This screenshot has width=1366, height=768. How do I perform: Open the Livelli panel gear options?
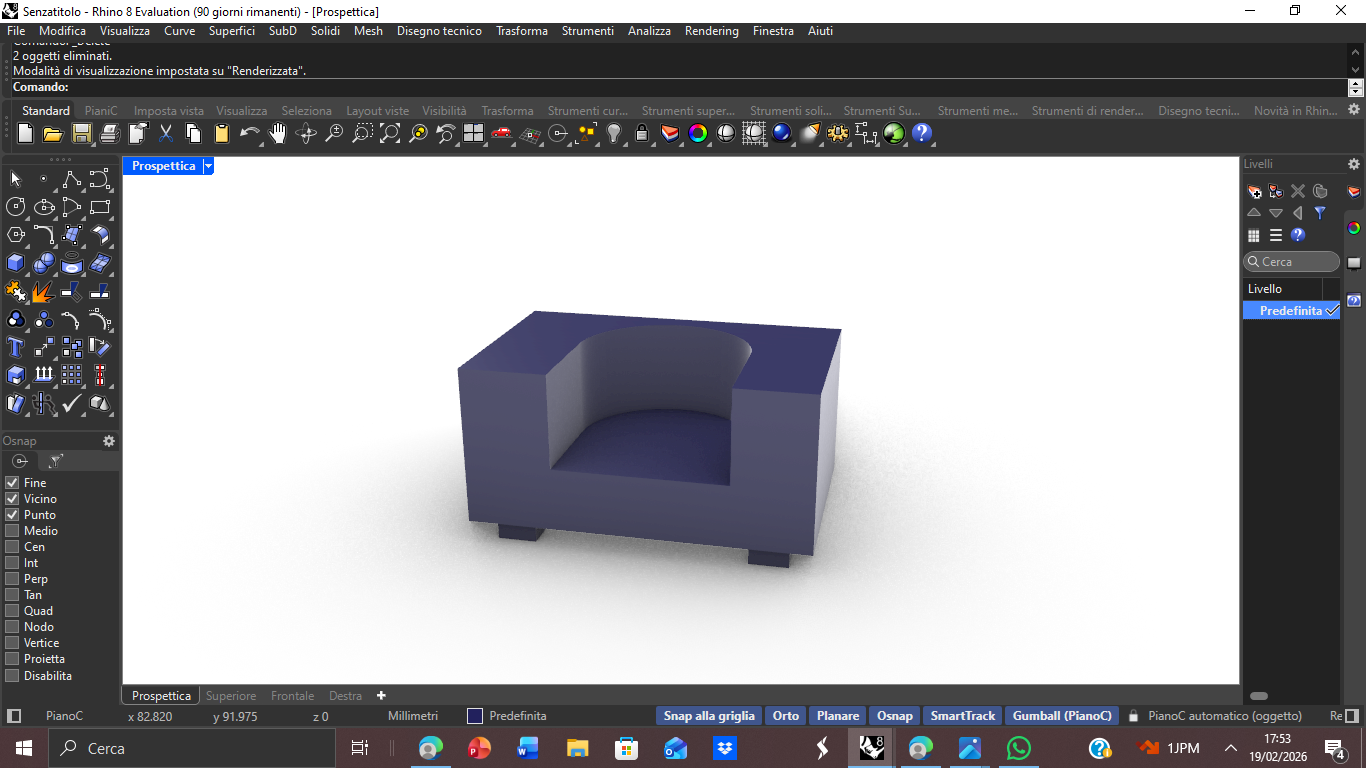coord(1353,164)
